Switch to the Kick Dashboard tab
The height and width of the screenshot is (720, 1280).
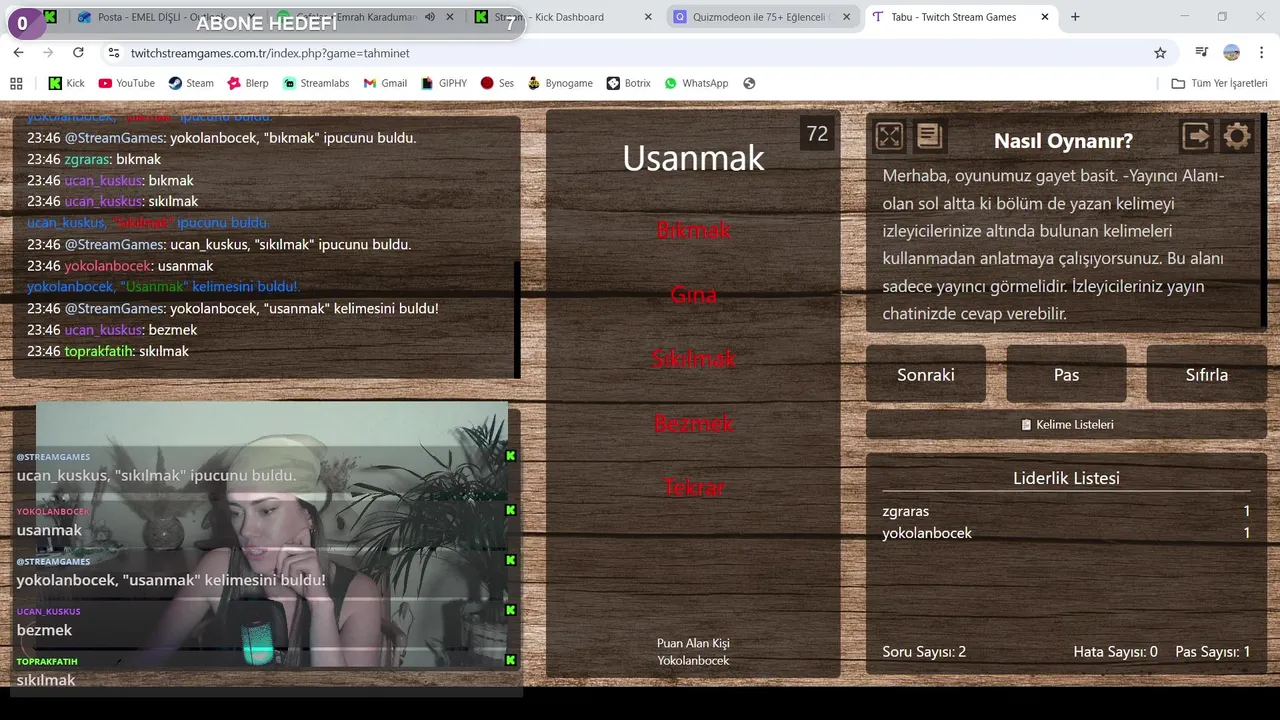click(x=563, y=17)
